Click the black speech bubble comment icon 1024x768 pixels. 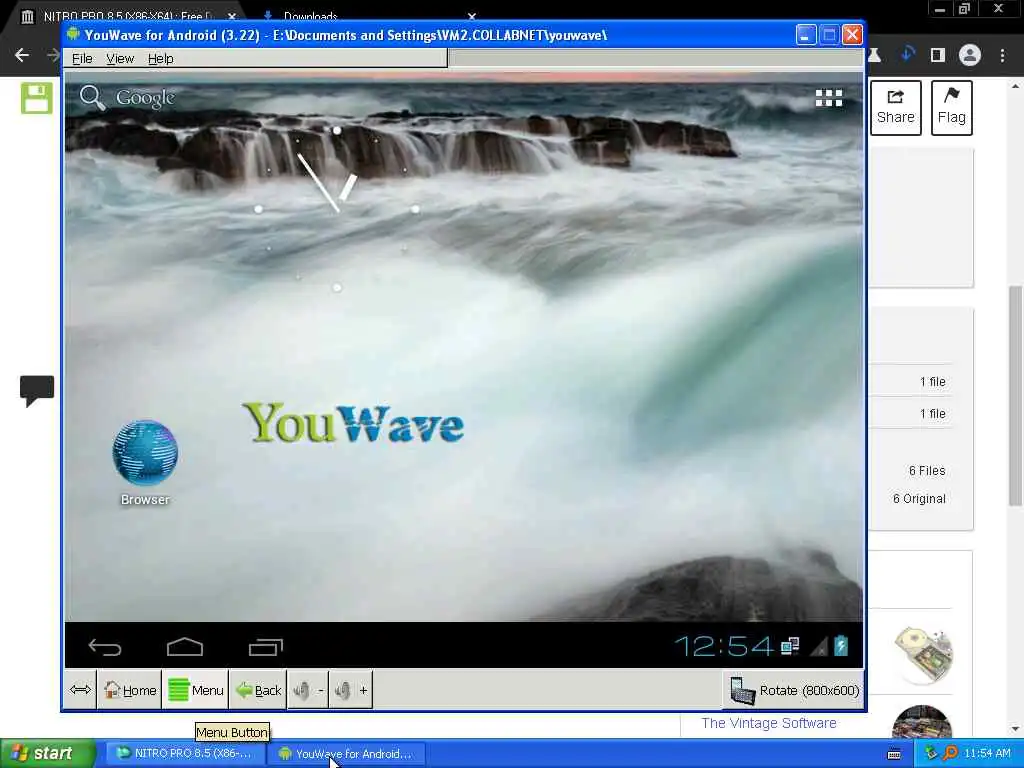(37, 391)
